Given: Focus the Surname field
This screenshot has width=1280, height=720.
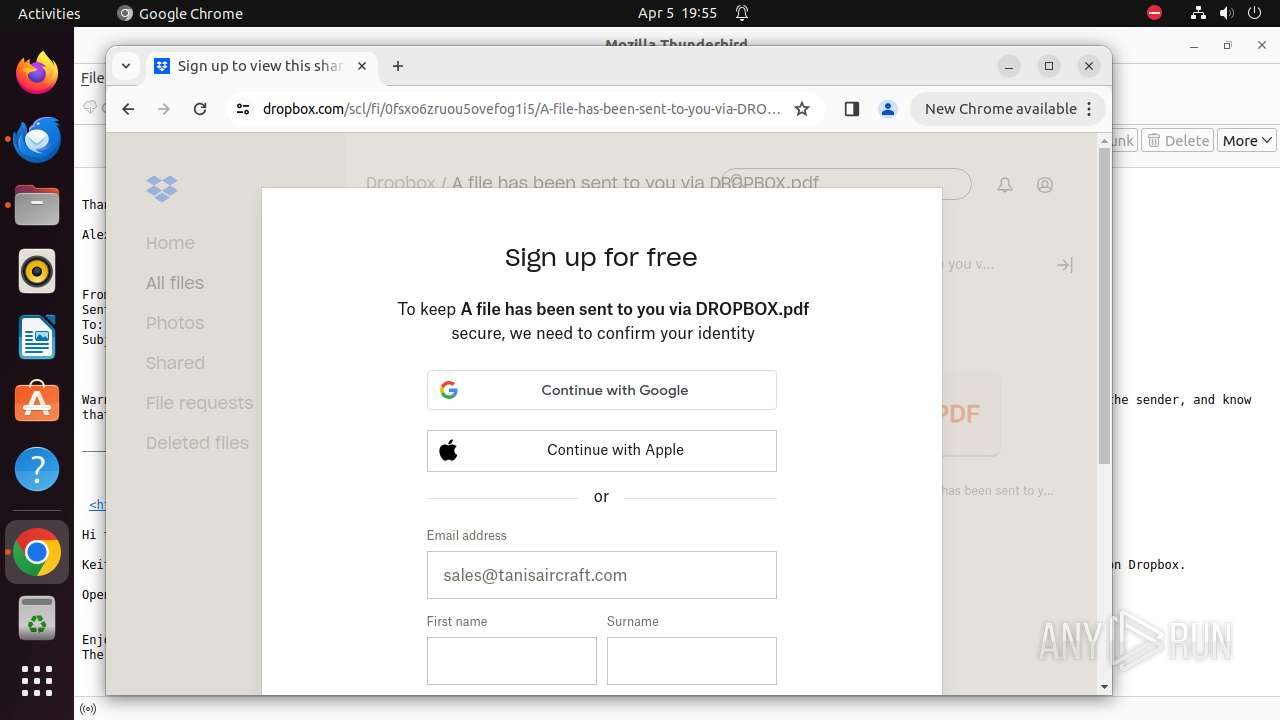Looking at the screenshot, I should (x=692, y=661).
